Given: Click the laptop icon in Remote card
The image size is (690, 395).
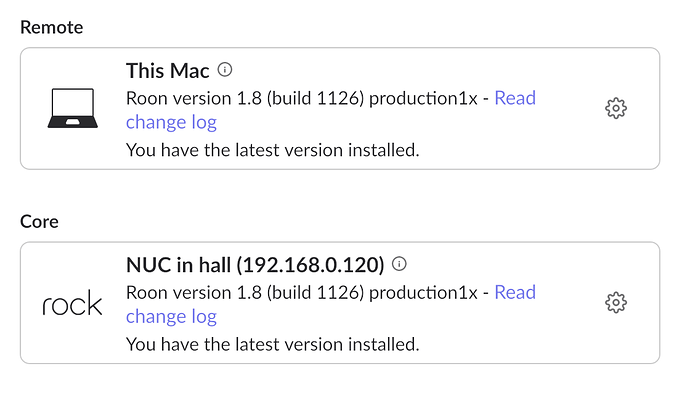Looking at the screenshot, I should (73, 108).
